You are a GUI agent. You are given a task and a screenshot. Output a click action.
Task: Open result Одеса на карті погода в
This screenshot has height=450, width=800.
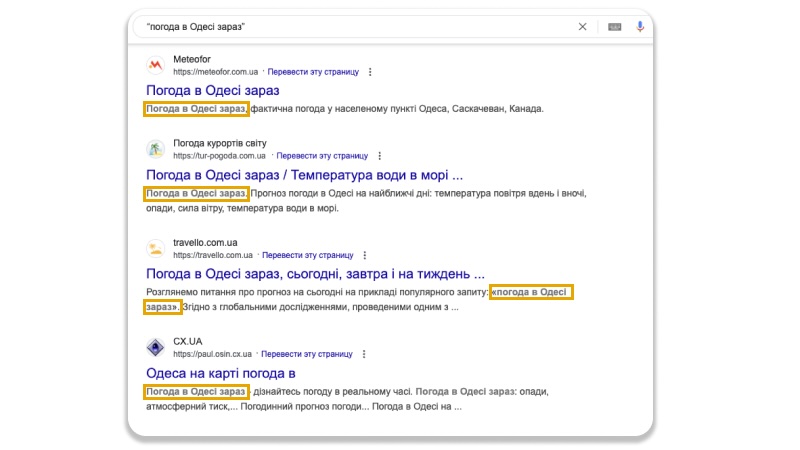coord(221,373)
